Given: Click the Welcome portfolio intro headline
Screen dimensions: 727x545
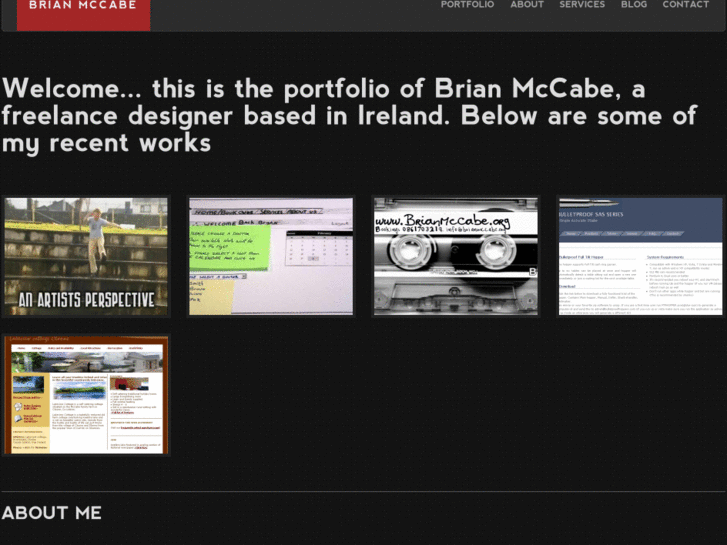Looking at the screenshot, I should (x=349, y=115).
